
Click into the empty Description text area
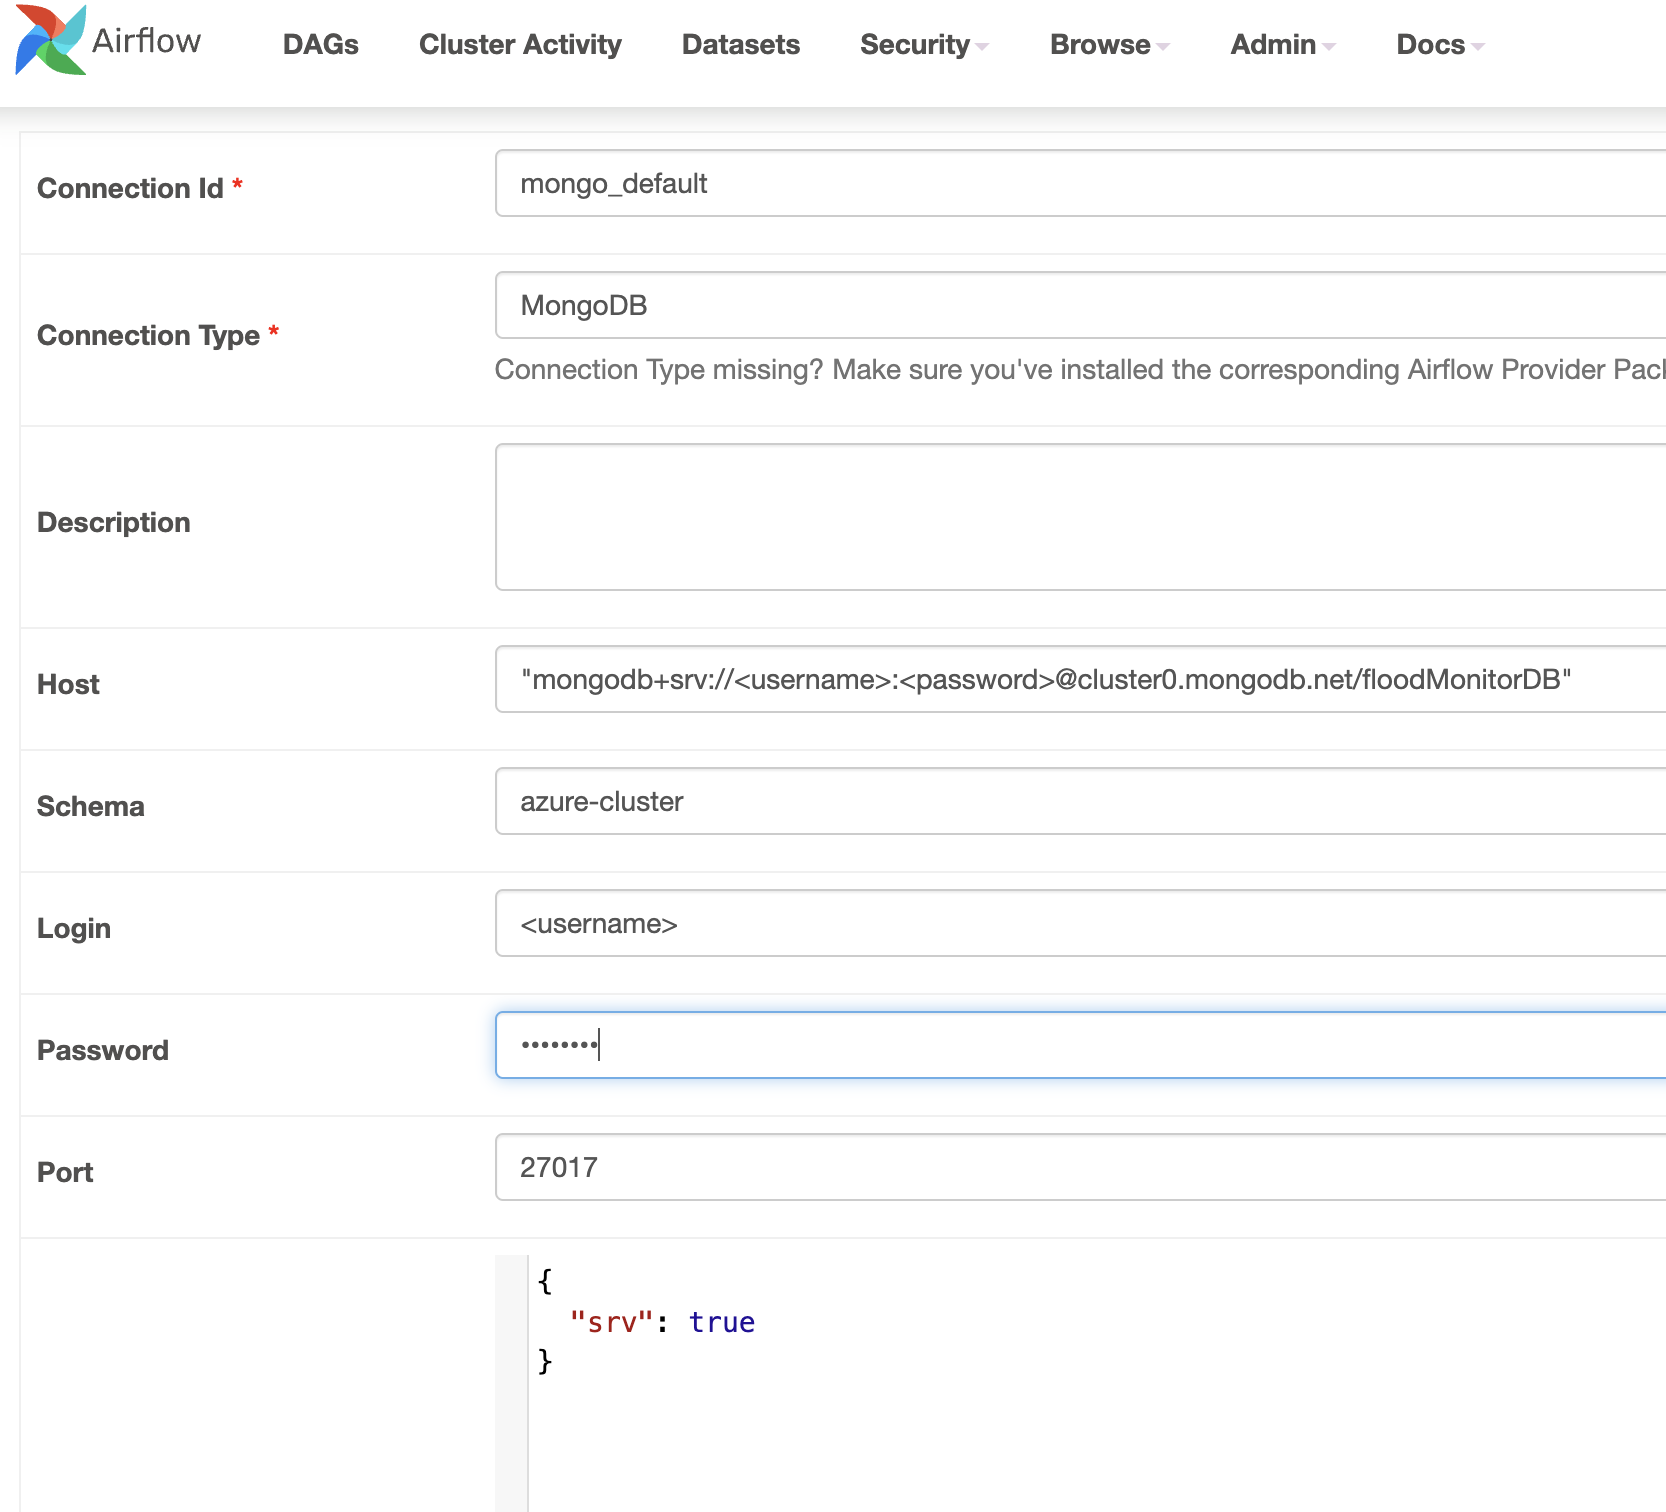[1080, 517]
